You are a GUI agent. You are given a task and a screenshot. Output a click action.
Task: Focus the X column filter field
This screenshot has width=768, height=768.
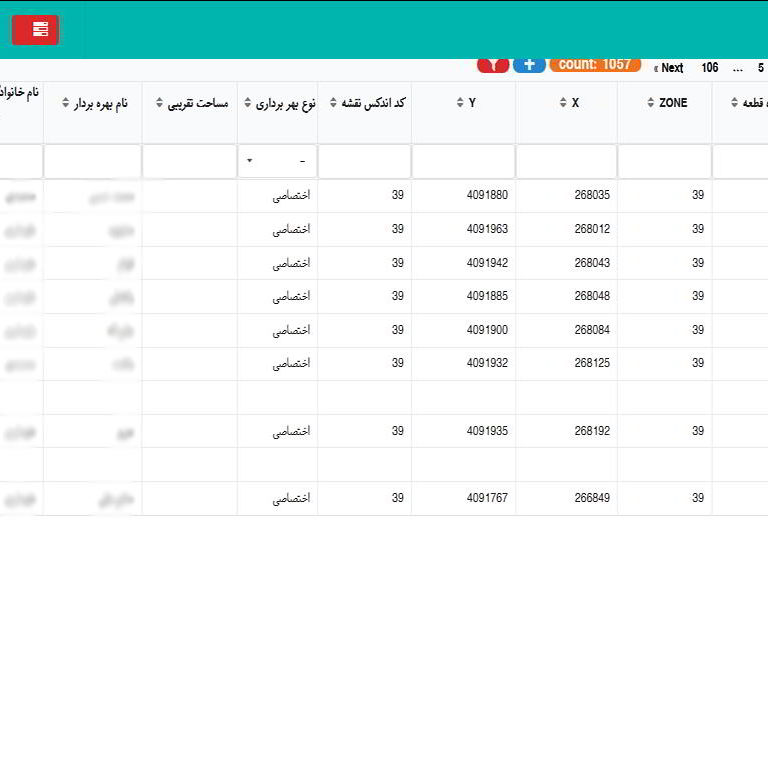coord(566,161)
